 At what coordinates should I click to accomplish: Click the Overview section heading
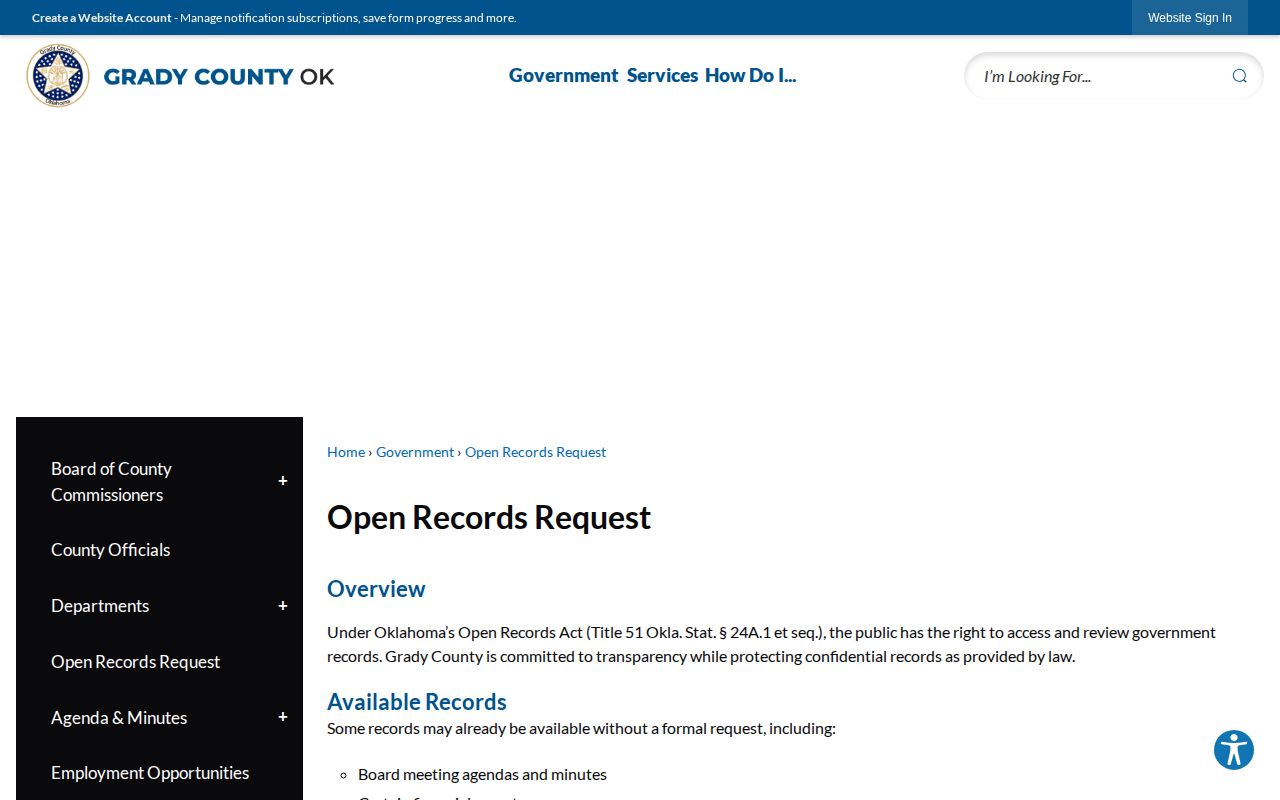point(376,589)
